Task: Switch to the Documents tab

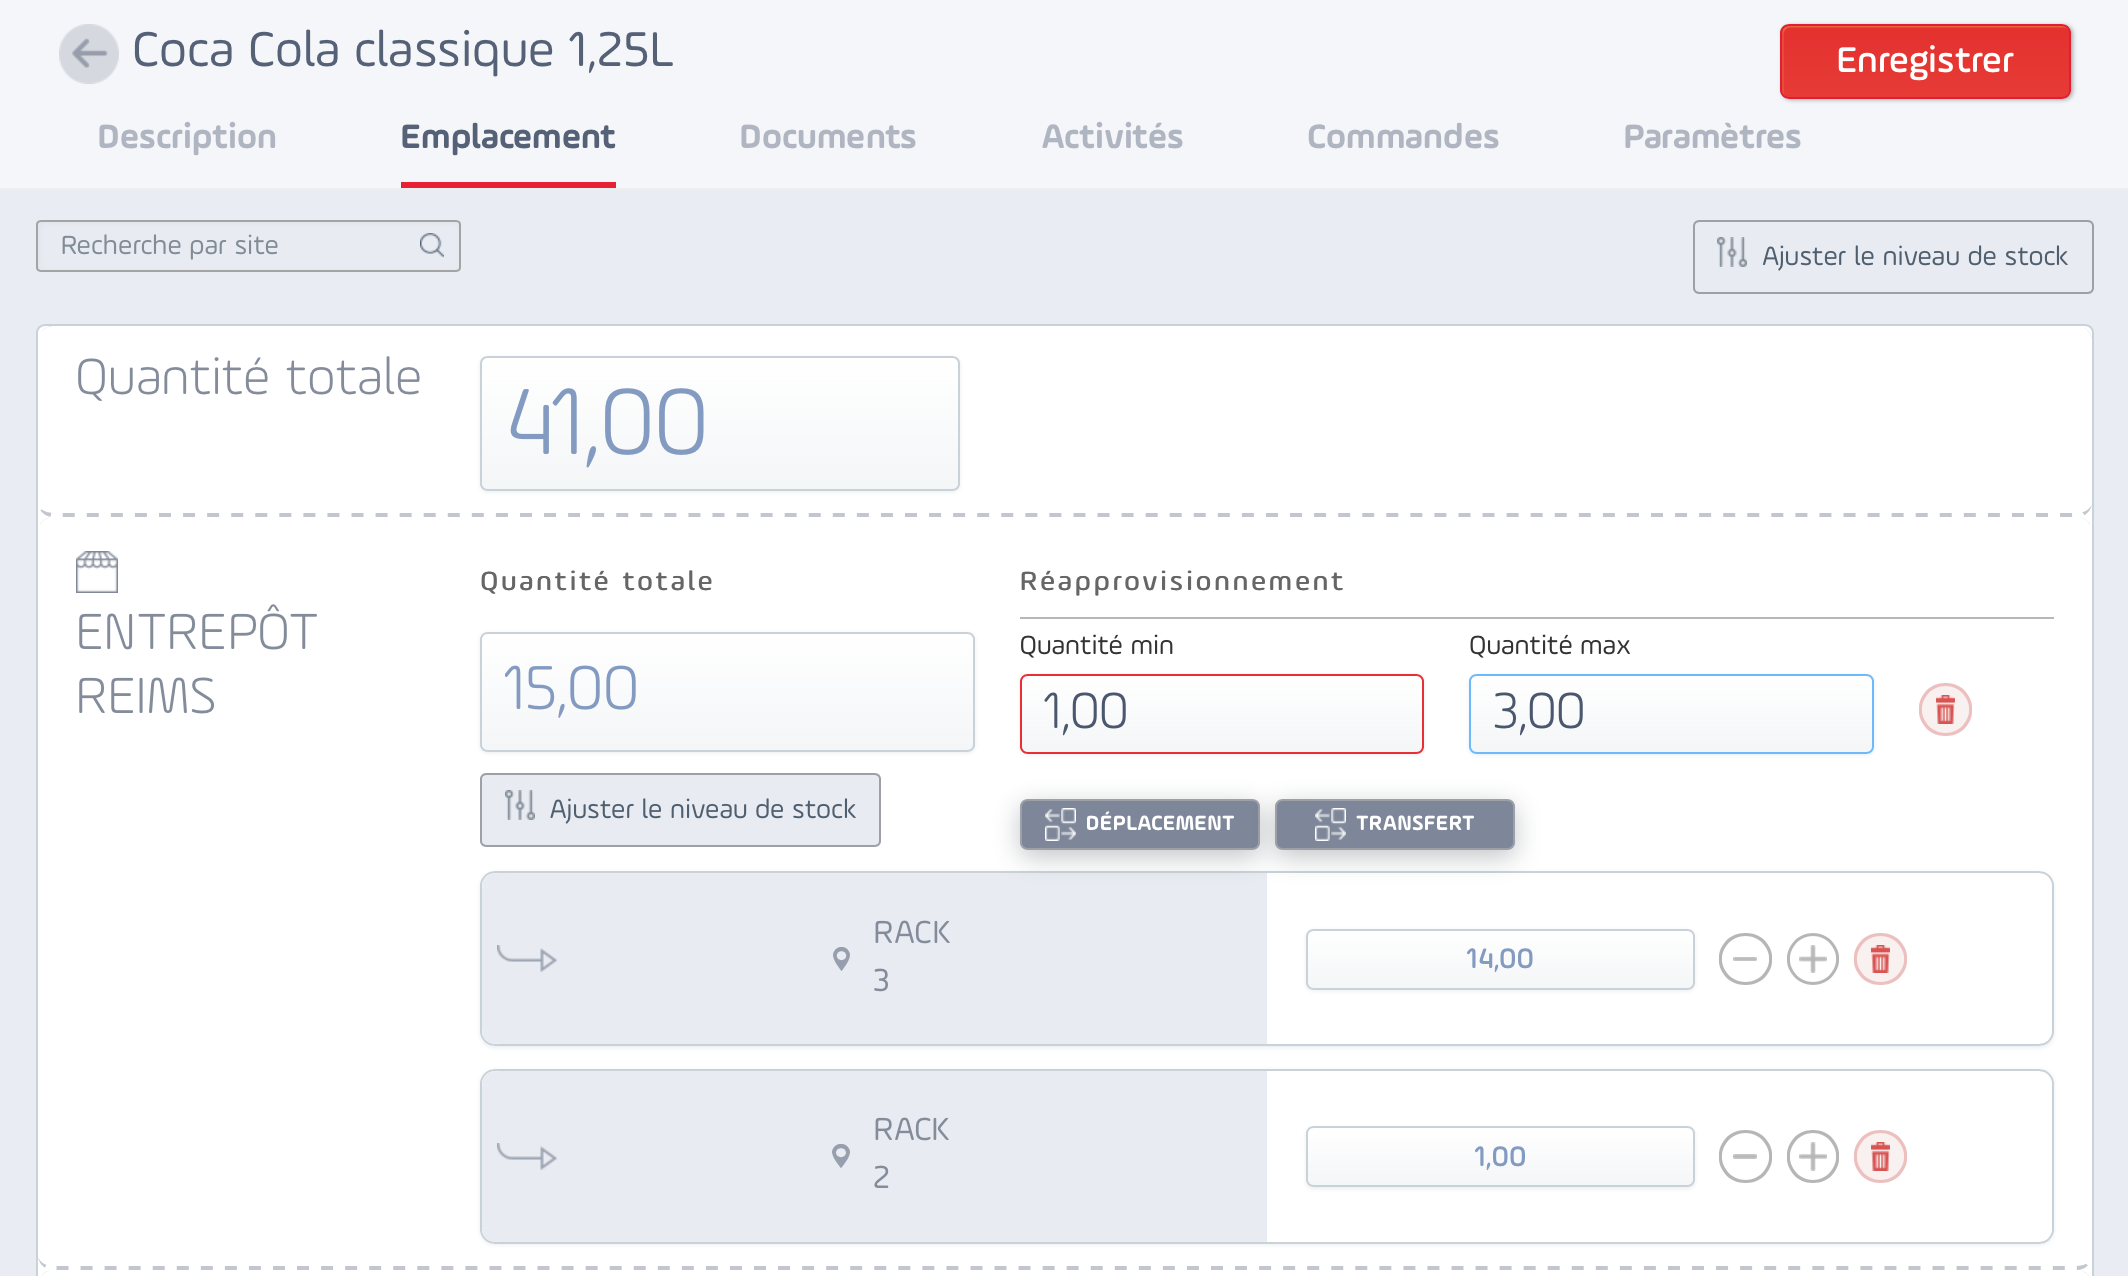Action: pyautogui.click(x=828, y=137)
